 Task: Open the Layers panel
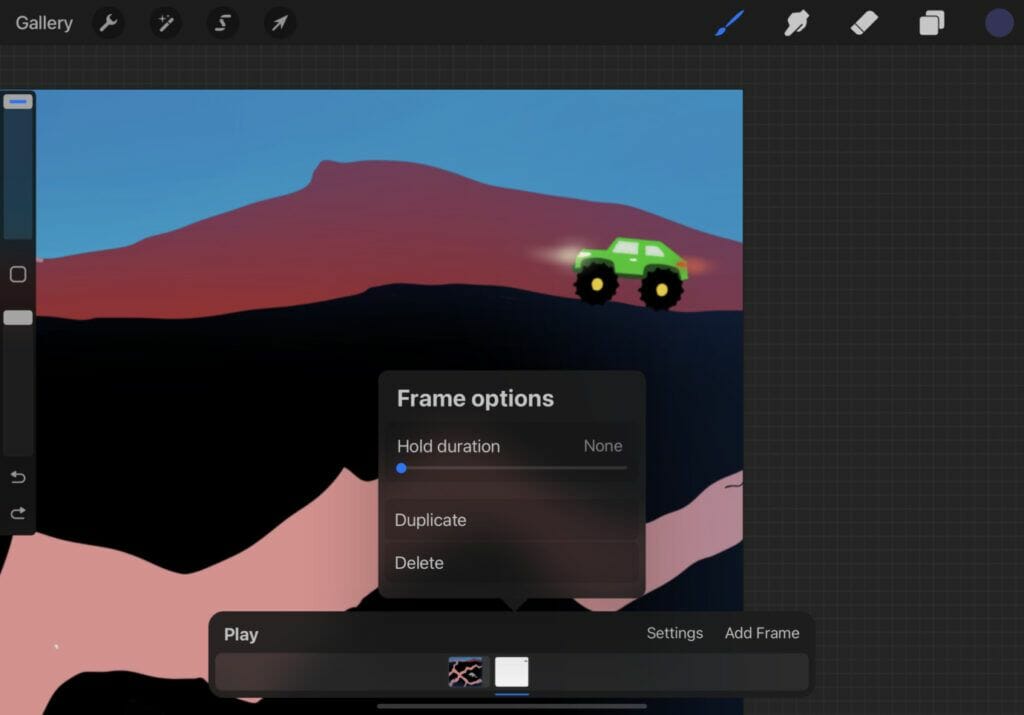tap(932, 23)
